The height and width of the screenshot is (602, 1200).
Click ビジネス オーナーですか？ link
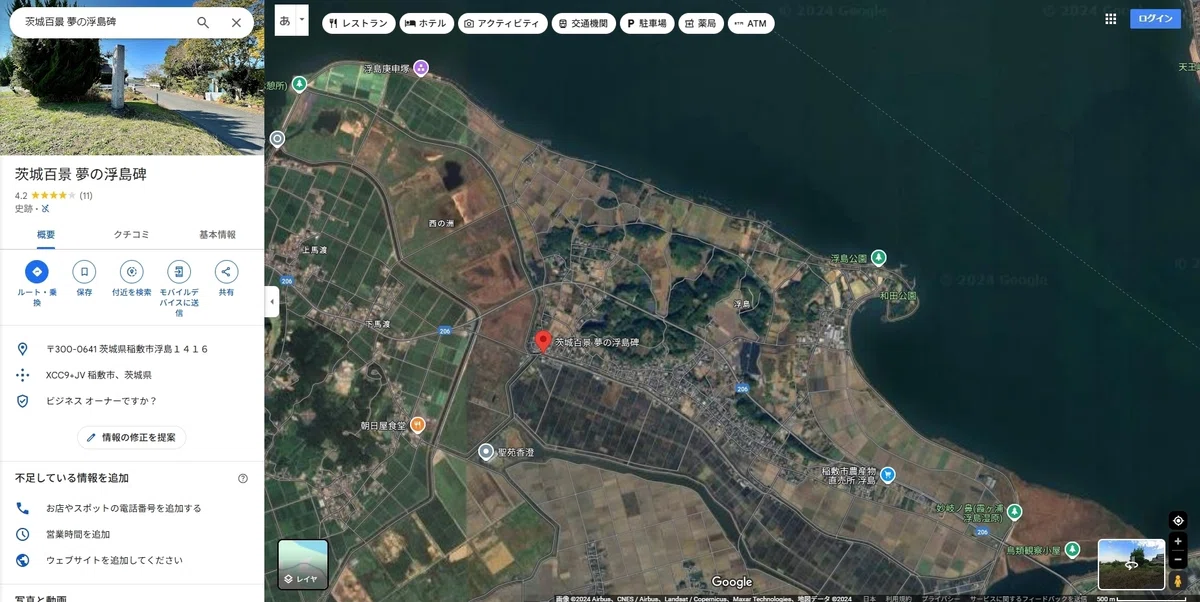coord(101,401)
